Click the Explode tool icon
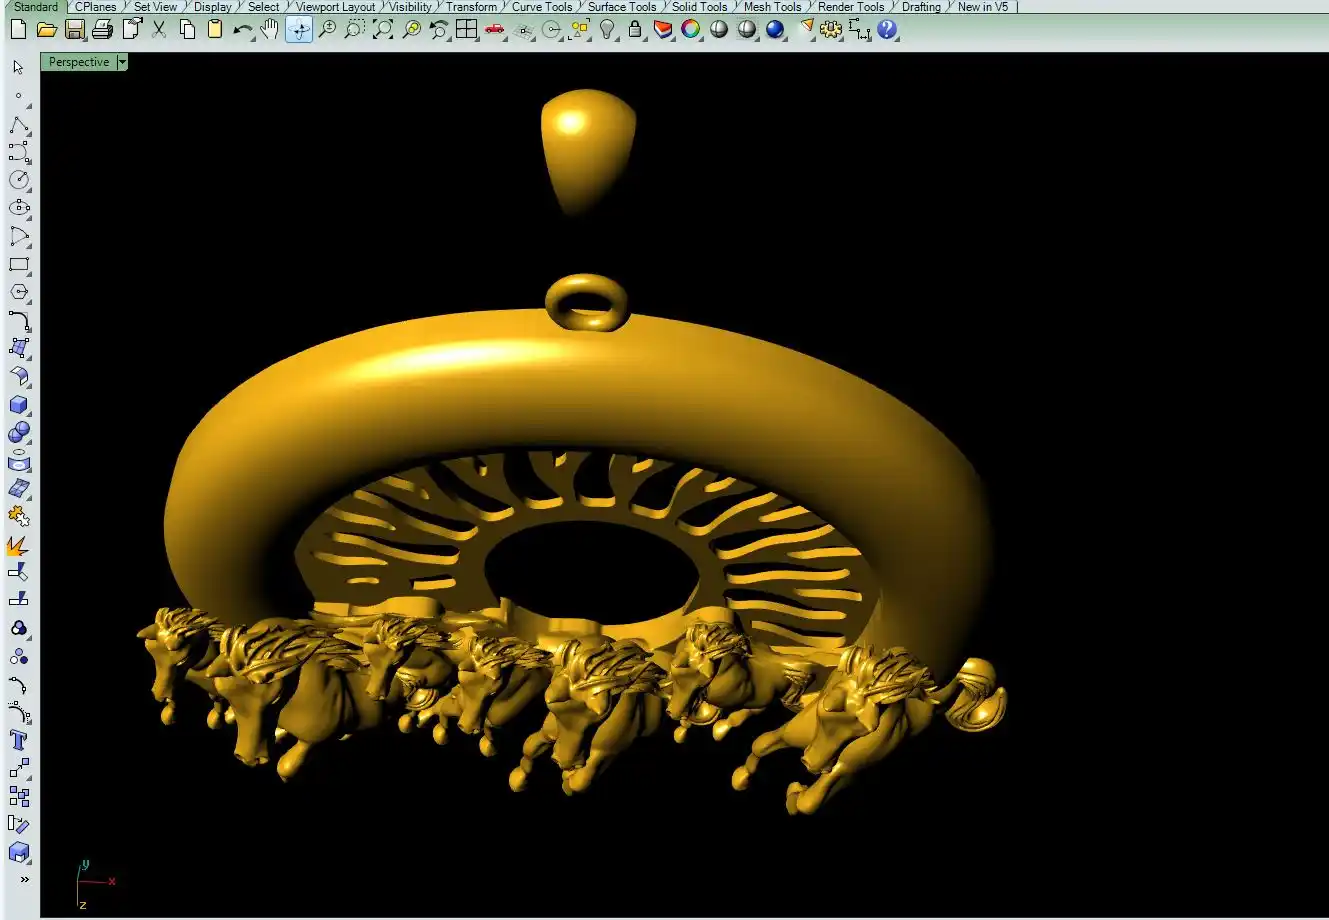This screenshot has height=920, width=1329. click(18, 546)
